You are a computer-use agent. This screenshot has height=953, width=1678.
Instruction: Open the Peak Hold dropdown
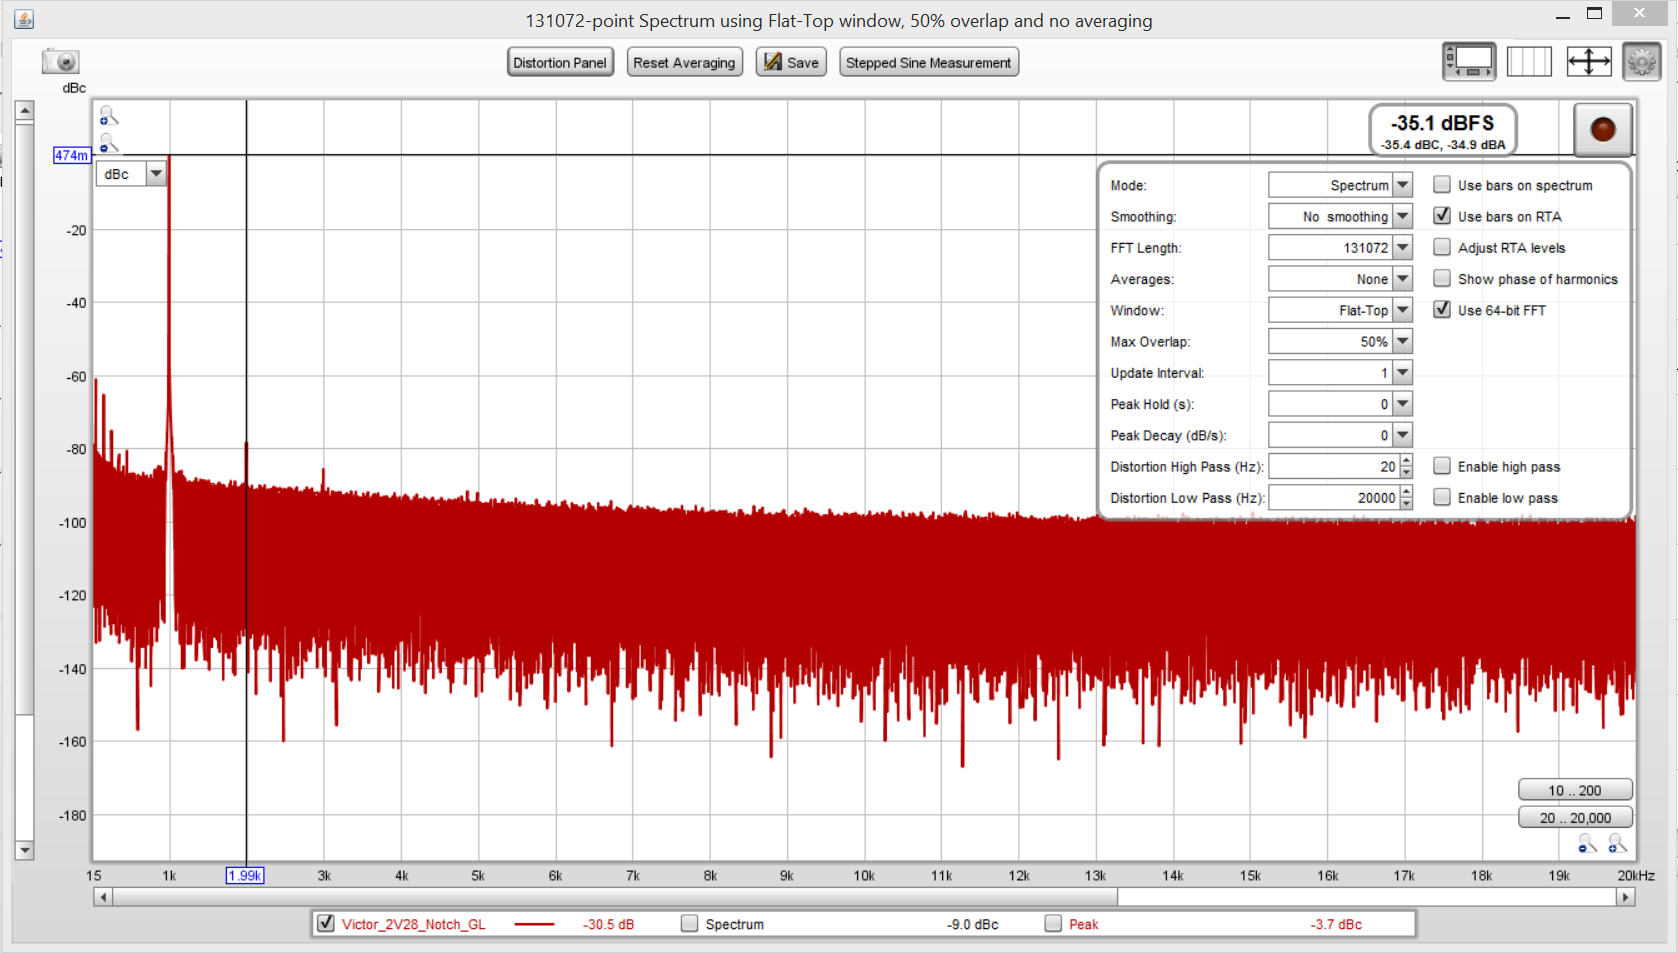(1402, 404)
